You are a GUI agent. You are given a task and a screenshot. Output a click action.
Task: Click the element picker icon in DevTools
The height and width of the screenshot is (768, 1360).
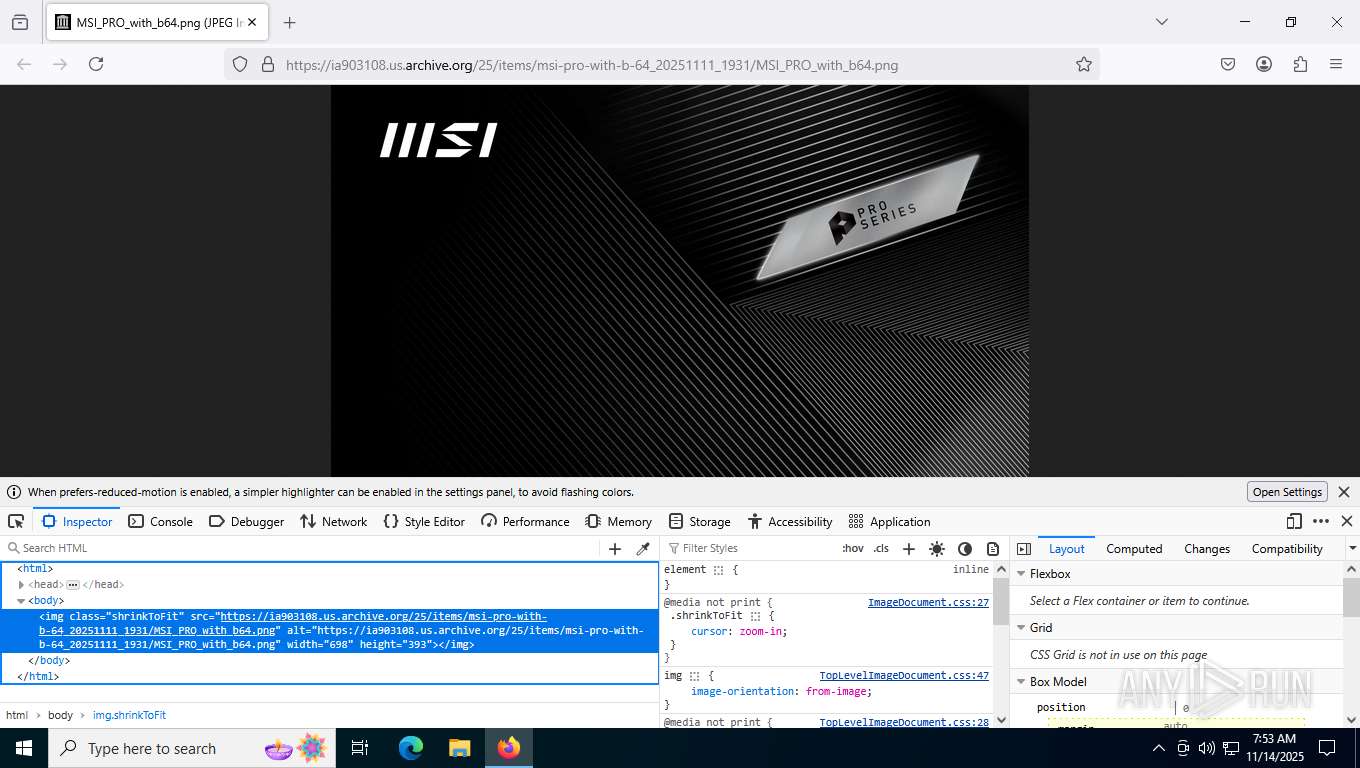[16, 521]
